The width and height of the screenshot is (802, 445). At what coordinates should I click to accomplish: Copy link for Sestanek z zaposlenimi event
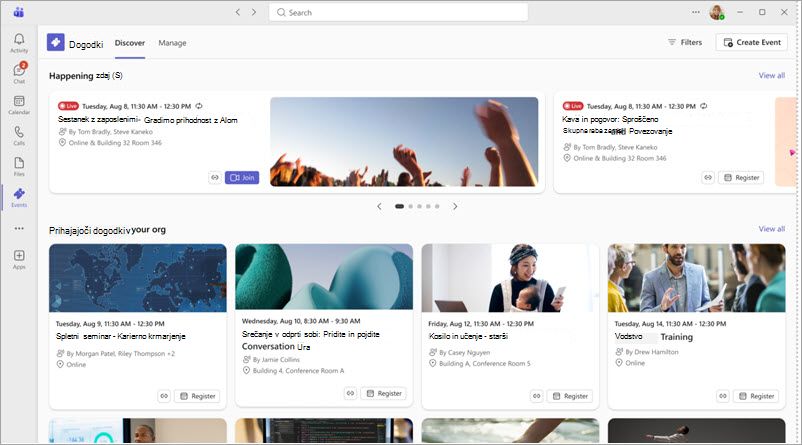215,177
